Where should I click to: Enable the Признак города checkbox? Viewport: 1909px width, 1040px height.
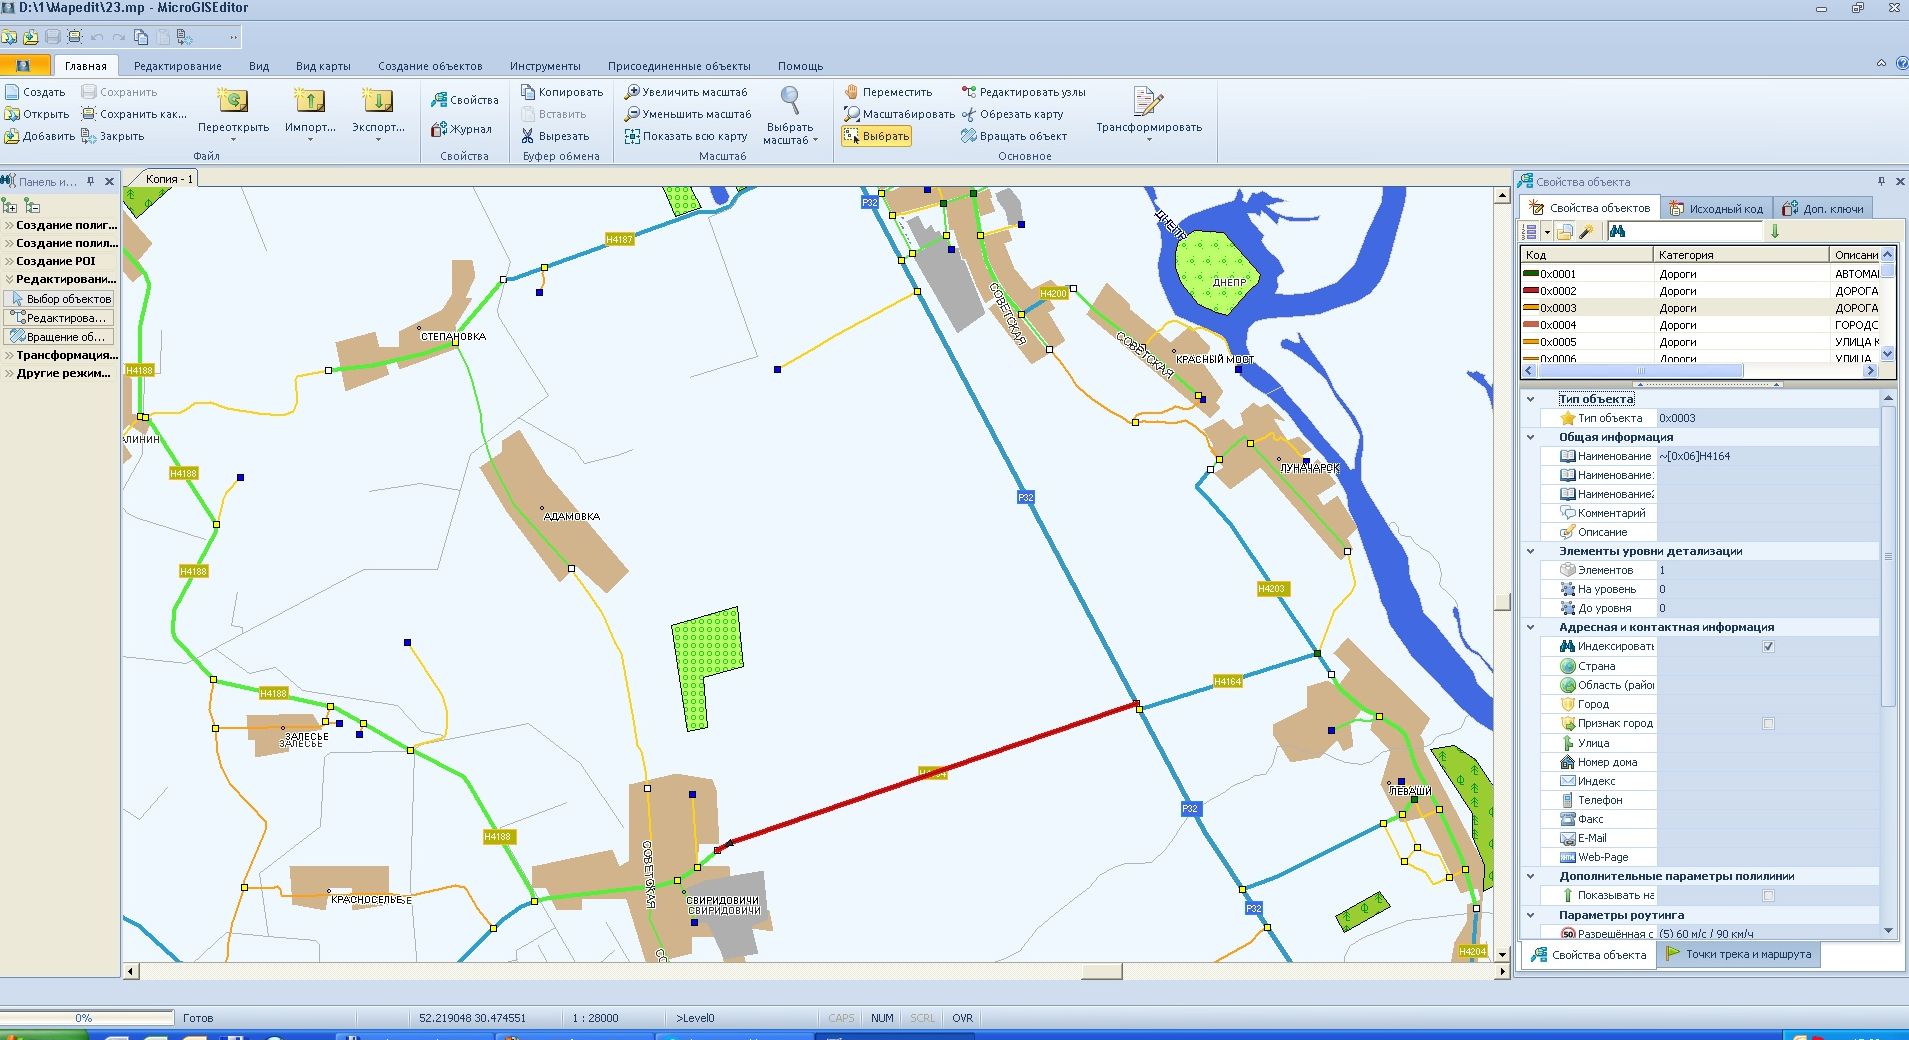pos(1768,724)
